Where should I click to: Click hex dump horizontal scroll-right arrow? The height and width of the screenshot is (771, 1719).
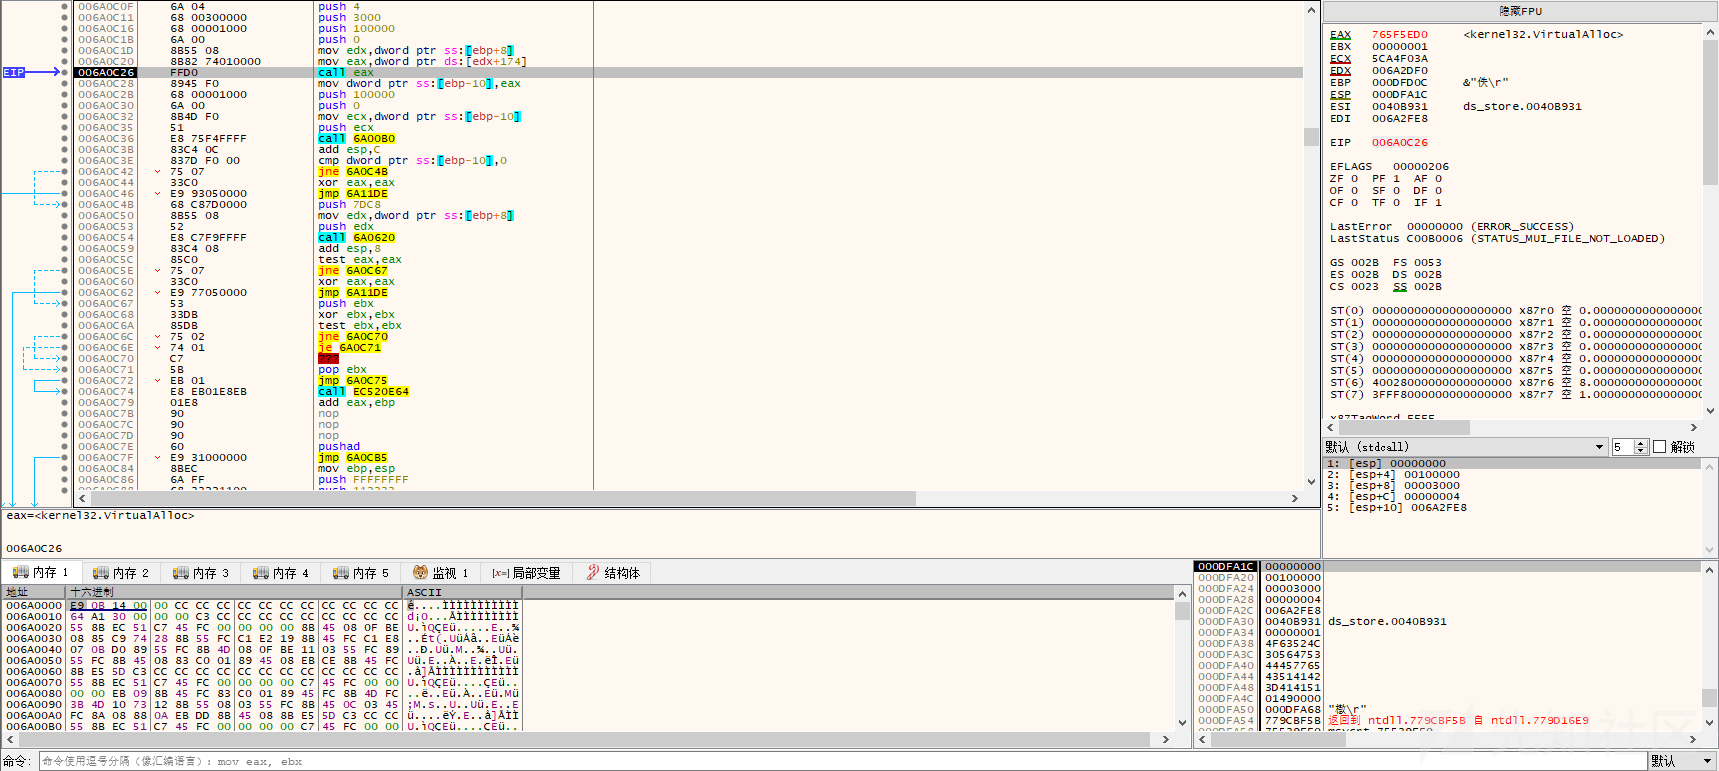pyautogui.click(x=1166, y=739)
